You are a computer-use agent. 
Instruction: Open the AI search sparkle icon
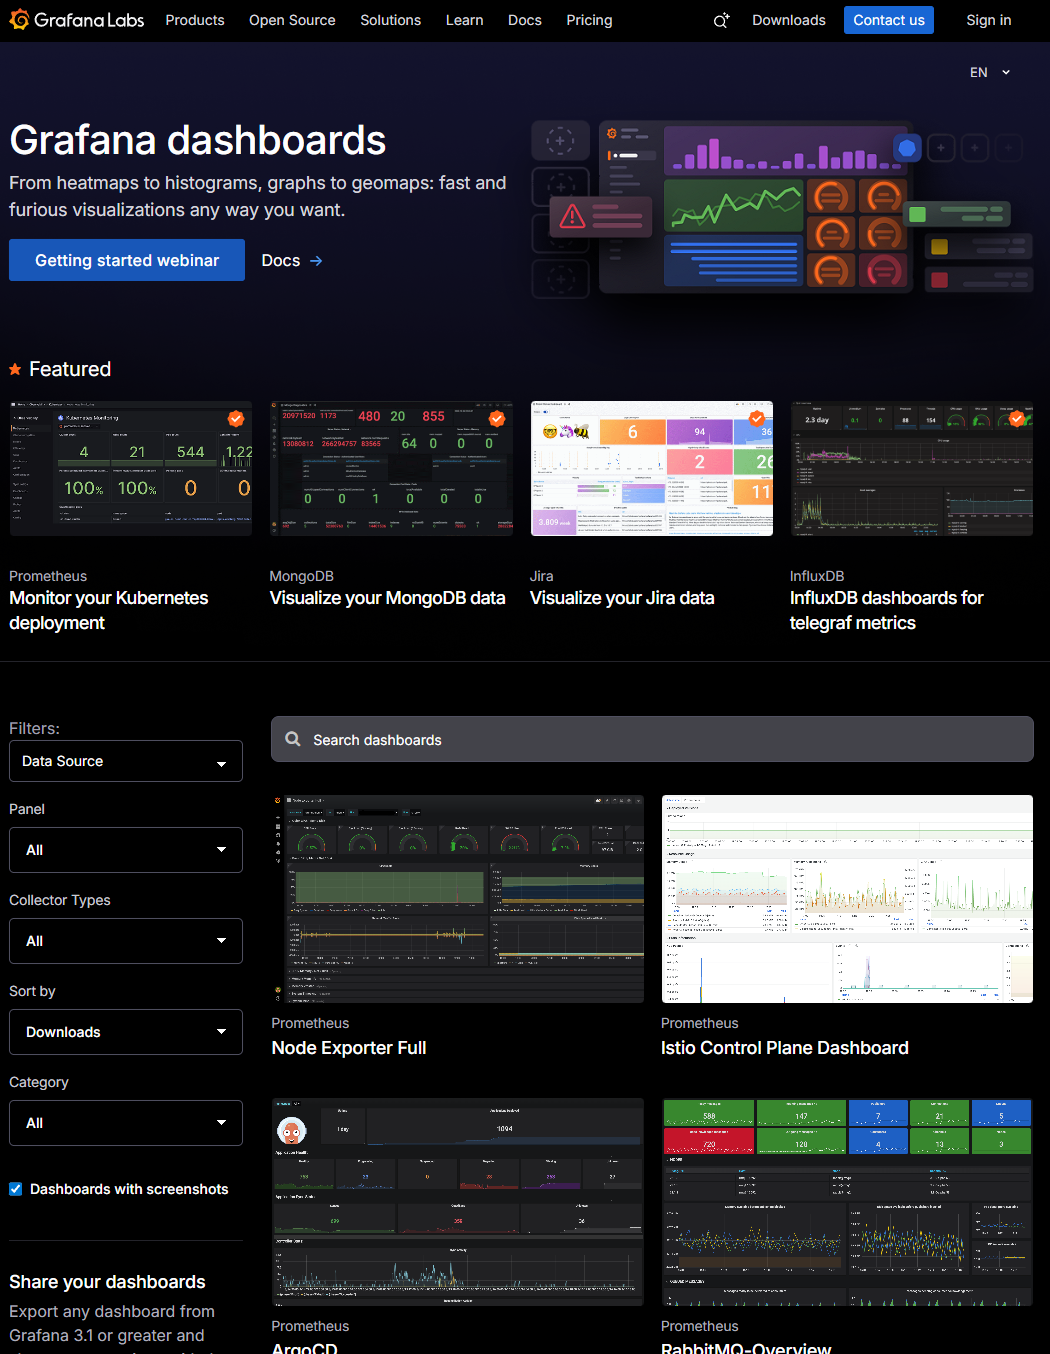(x=721, y=20)
